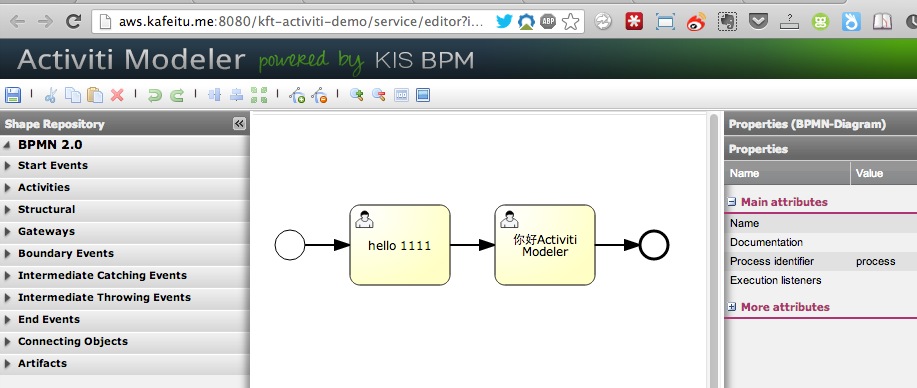The image size is (917, 388).
Task: Select sequence flow between the two tasks
Action: pos(473,245)
